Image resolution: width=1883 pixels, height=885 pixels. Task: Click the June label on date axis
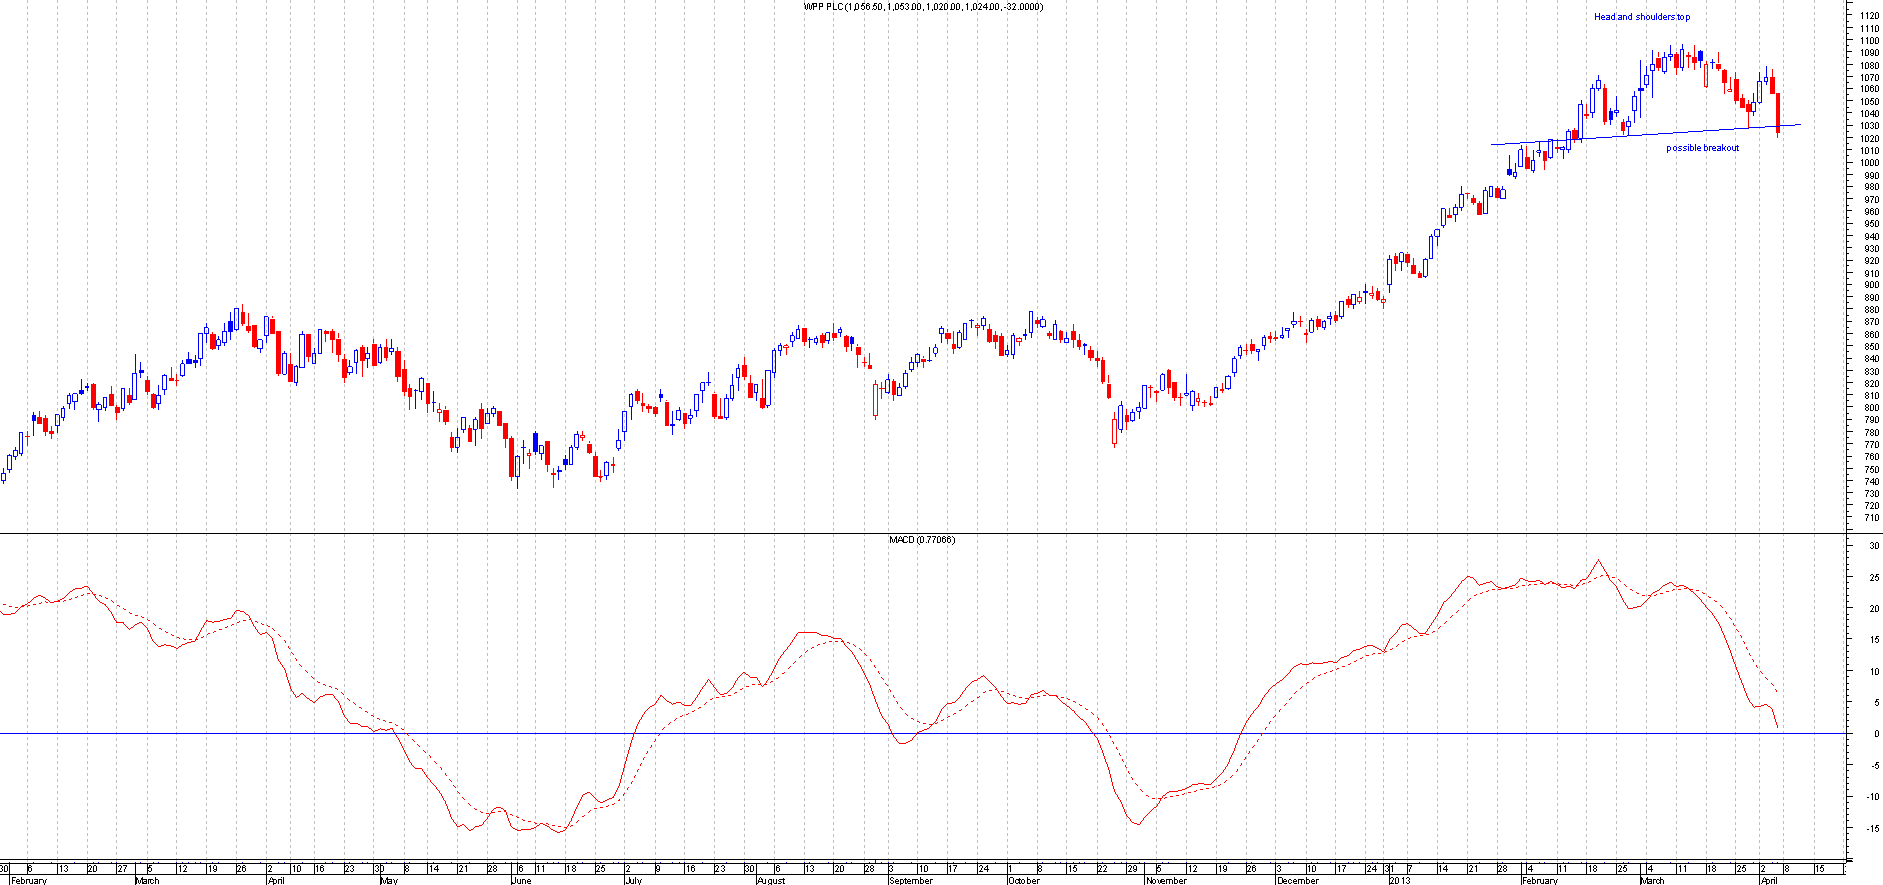[x=520, y=881]
